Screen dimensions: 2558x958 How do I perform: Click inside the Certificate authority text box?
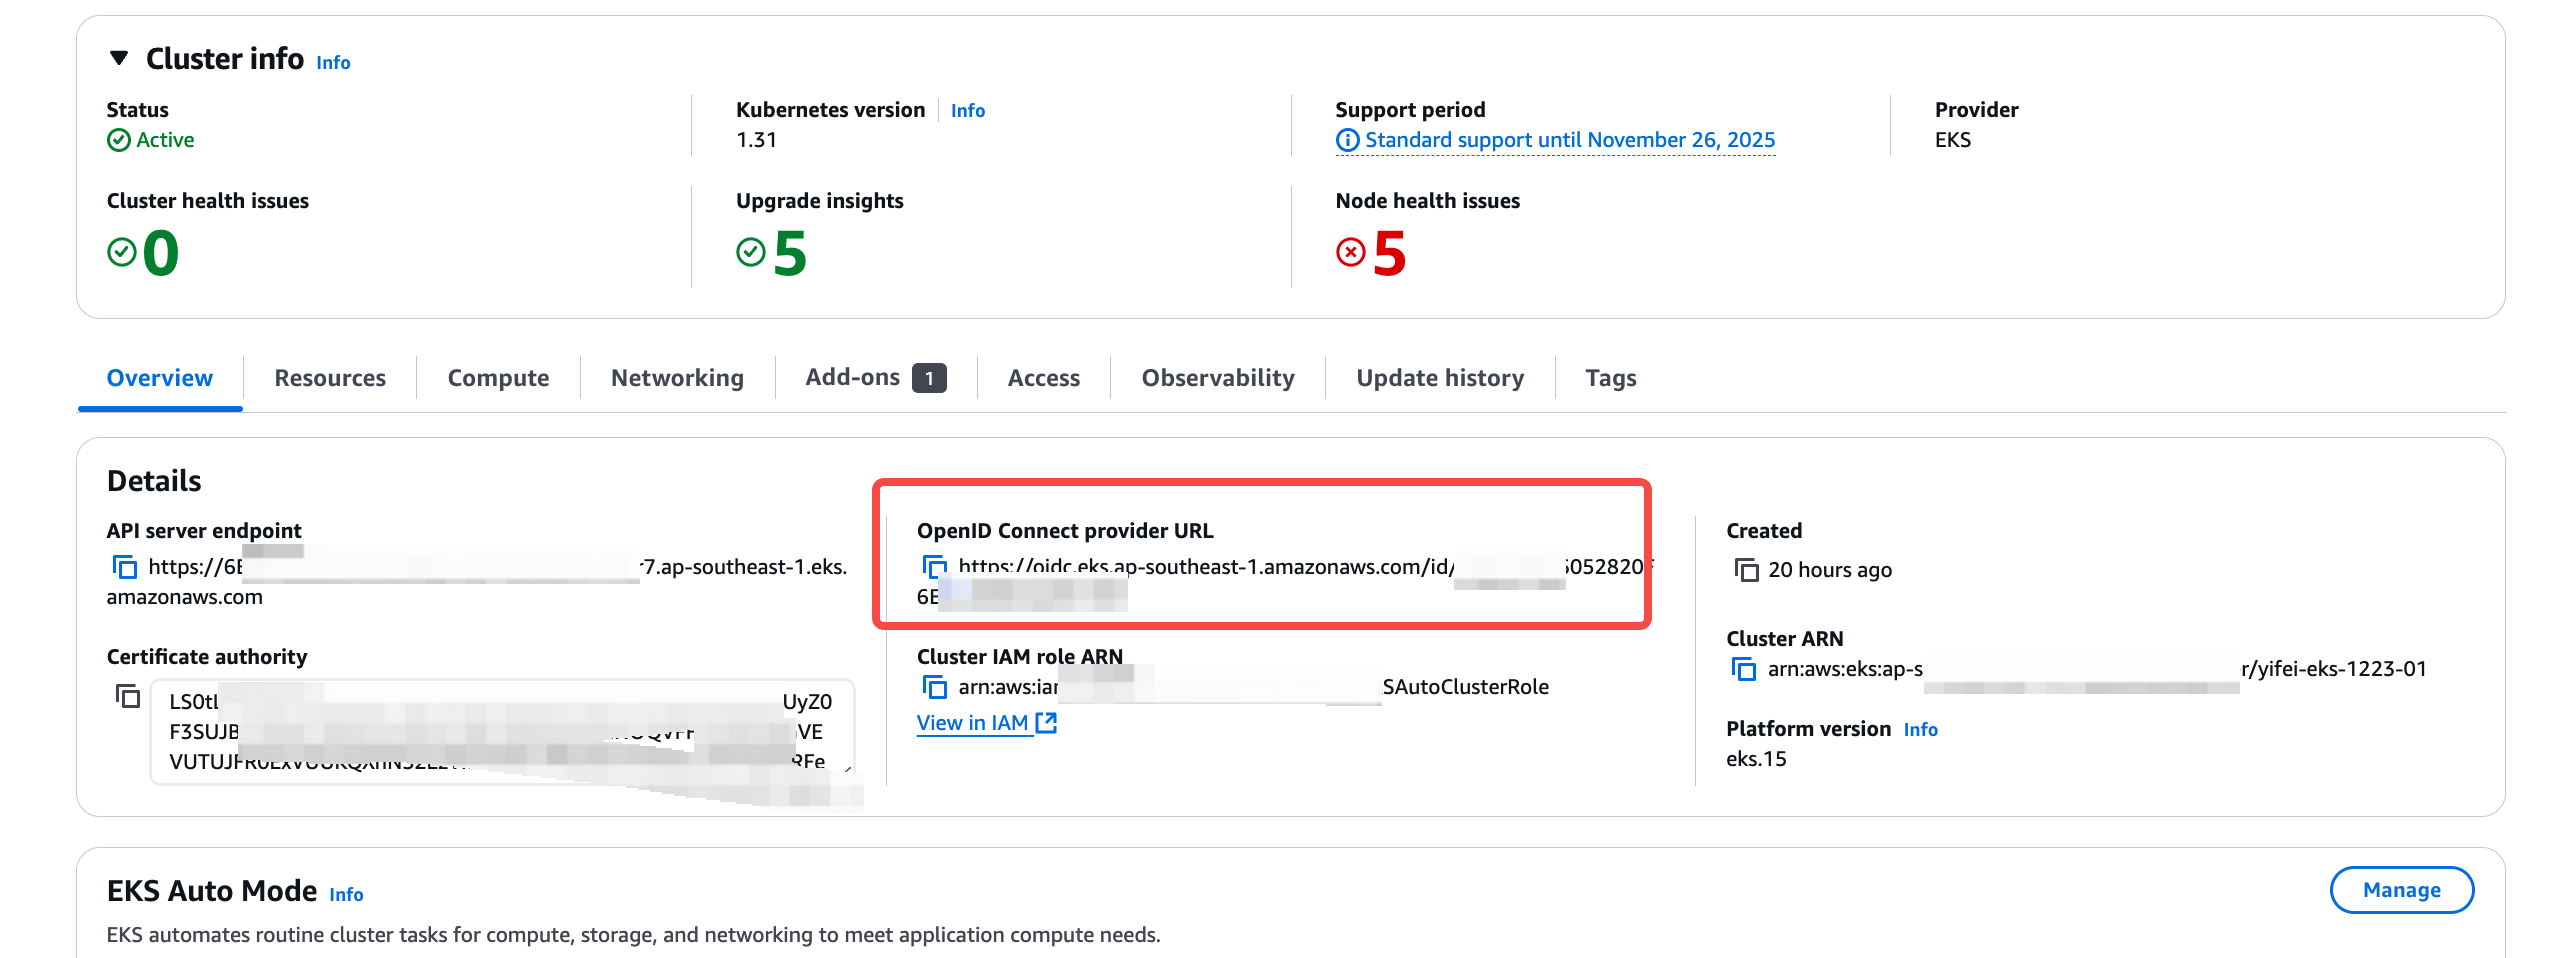click(502, 732)
